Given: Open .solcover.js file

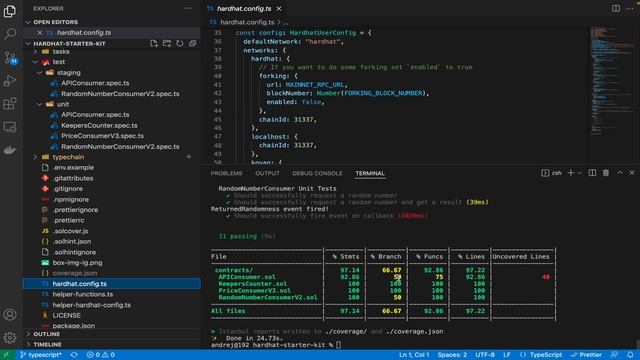Looking at the screenshot, I should click(x=111, y=231).
